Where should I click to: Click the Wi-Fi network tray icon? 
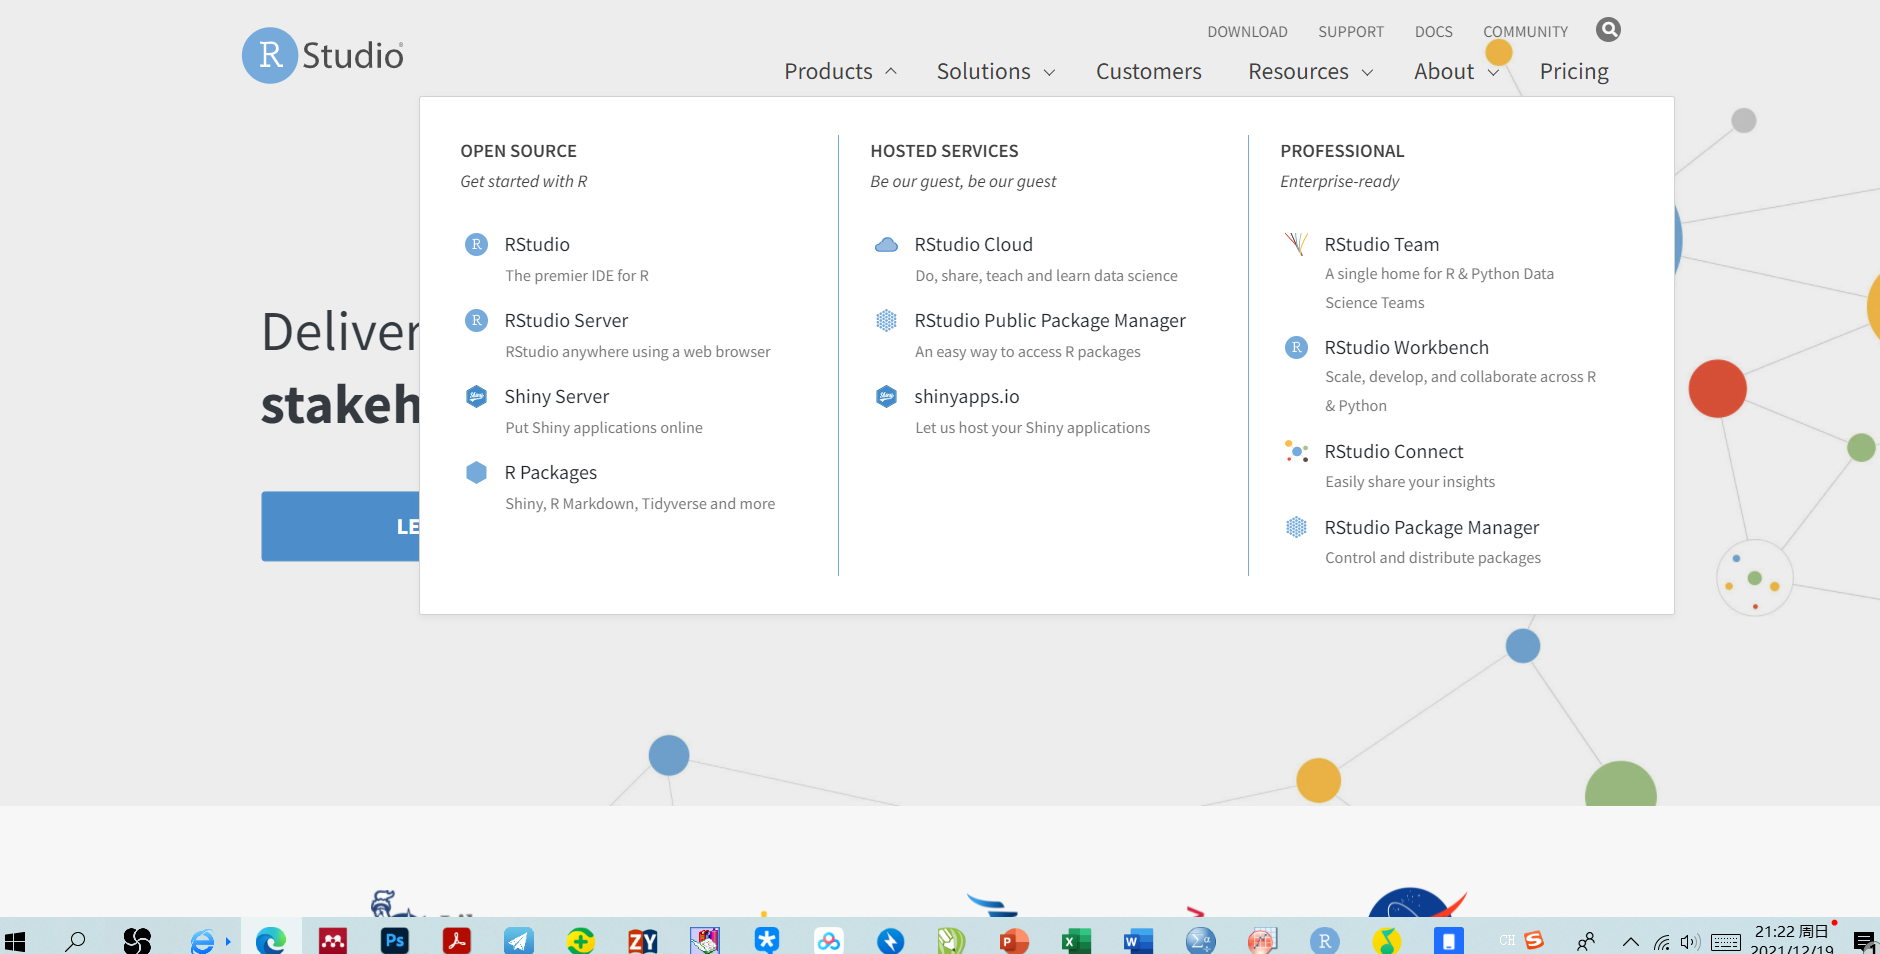(1661, 941)
